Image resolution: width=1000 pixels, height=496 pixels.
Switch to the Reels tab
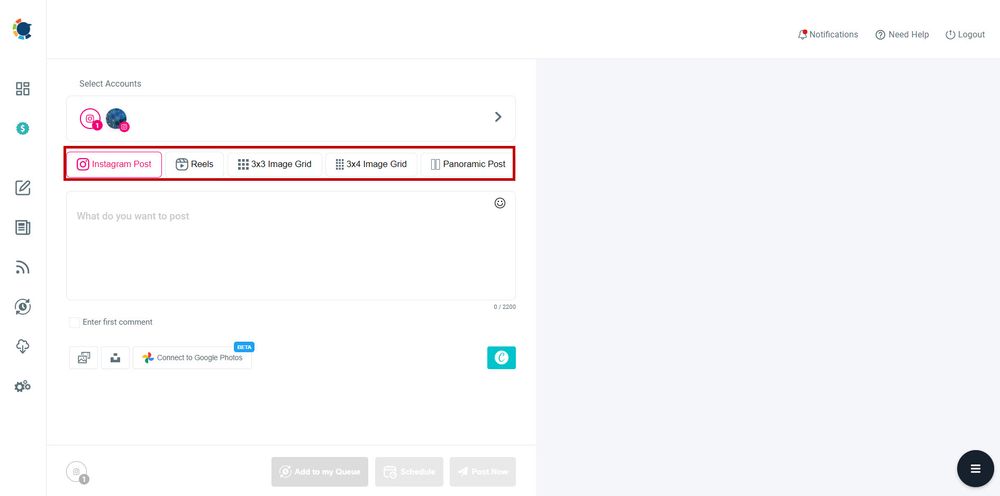point(194,164)
